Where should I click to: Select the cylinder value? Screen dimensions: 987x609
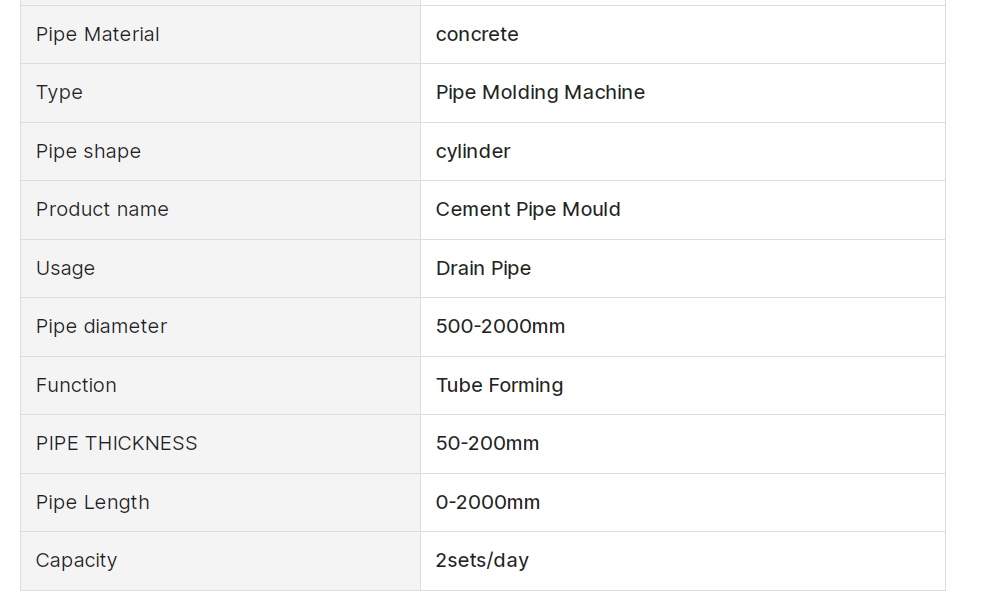coord(473,152)
